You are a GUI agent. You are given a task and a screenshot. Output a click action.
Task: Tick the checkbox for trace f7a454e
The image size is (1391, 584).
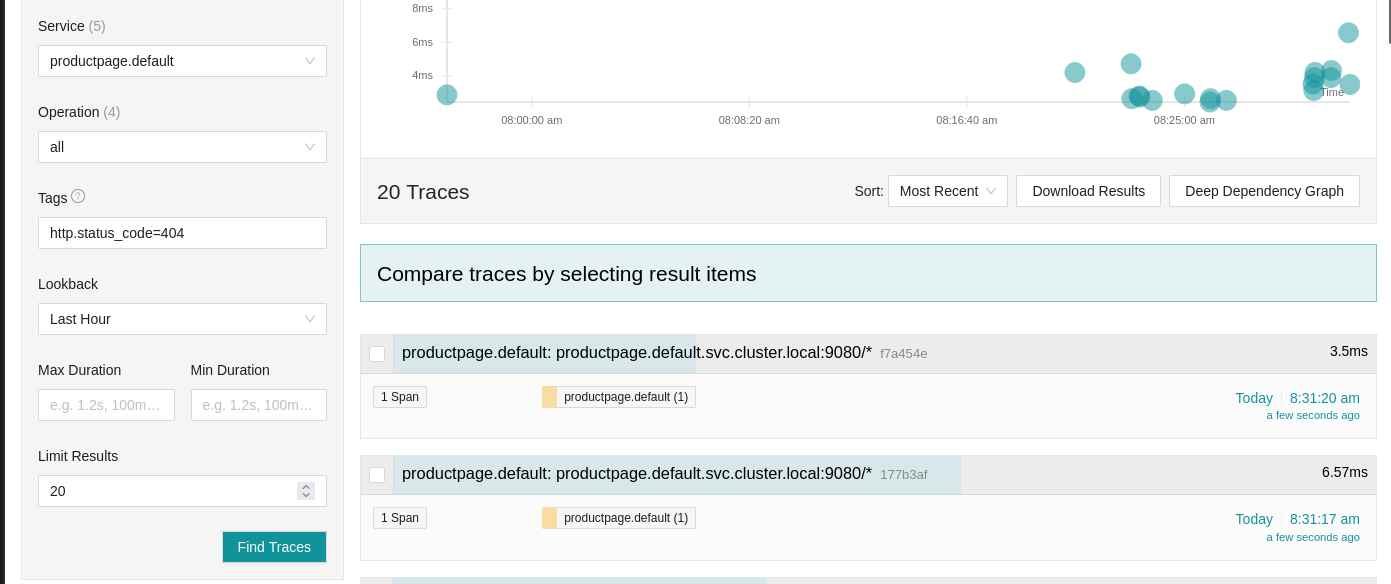(x=377, y=354)
